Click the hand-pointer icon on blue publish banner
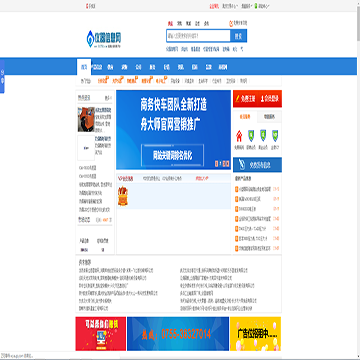The image size is (360, 360). (x=242, y=165)
